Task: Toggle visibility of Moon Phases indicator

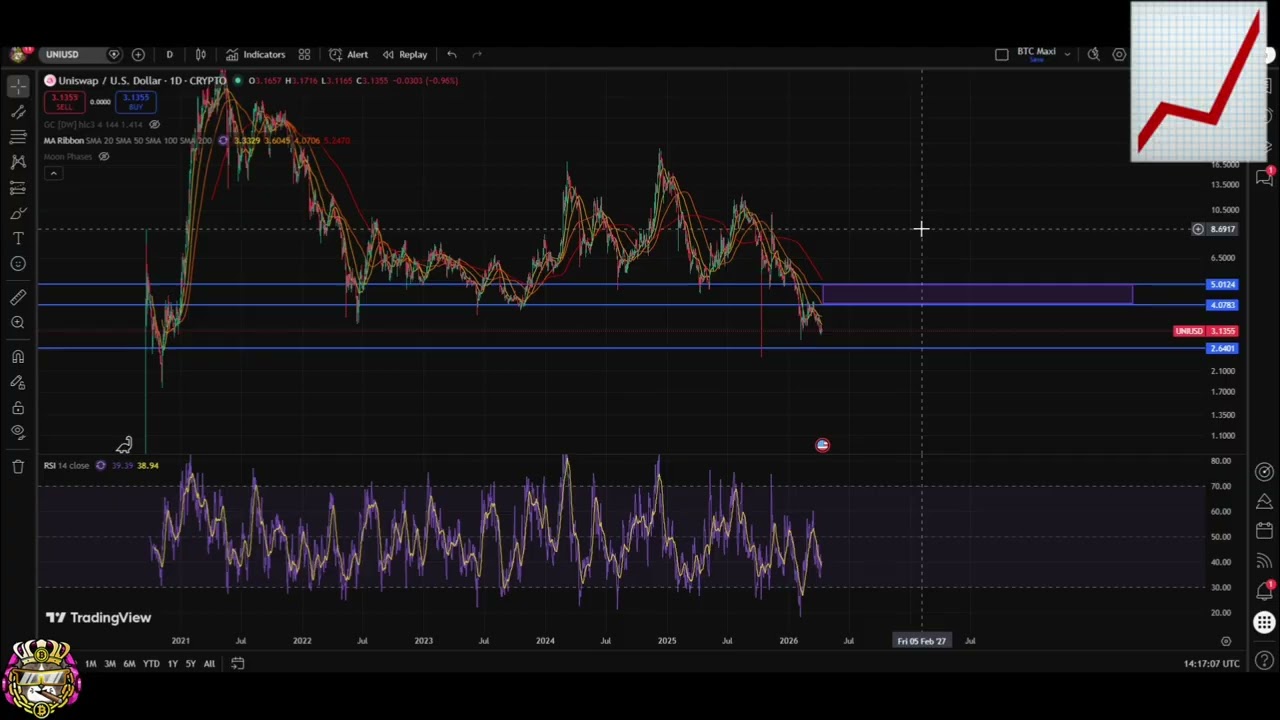Action: [x=103, y=156]
